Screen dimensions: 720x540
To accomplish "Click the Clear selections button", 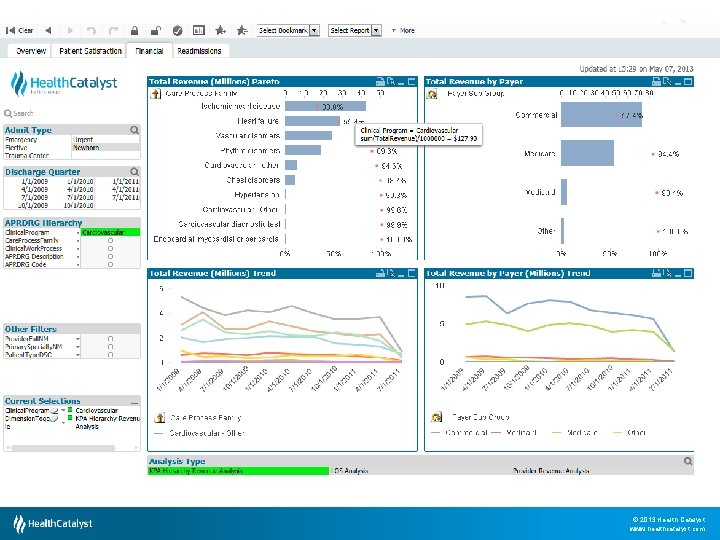I will coord(19,30).
